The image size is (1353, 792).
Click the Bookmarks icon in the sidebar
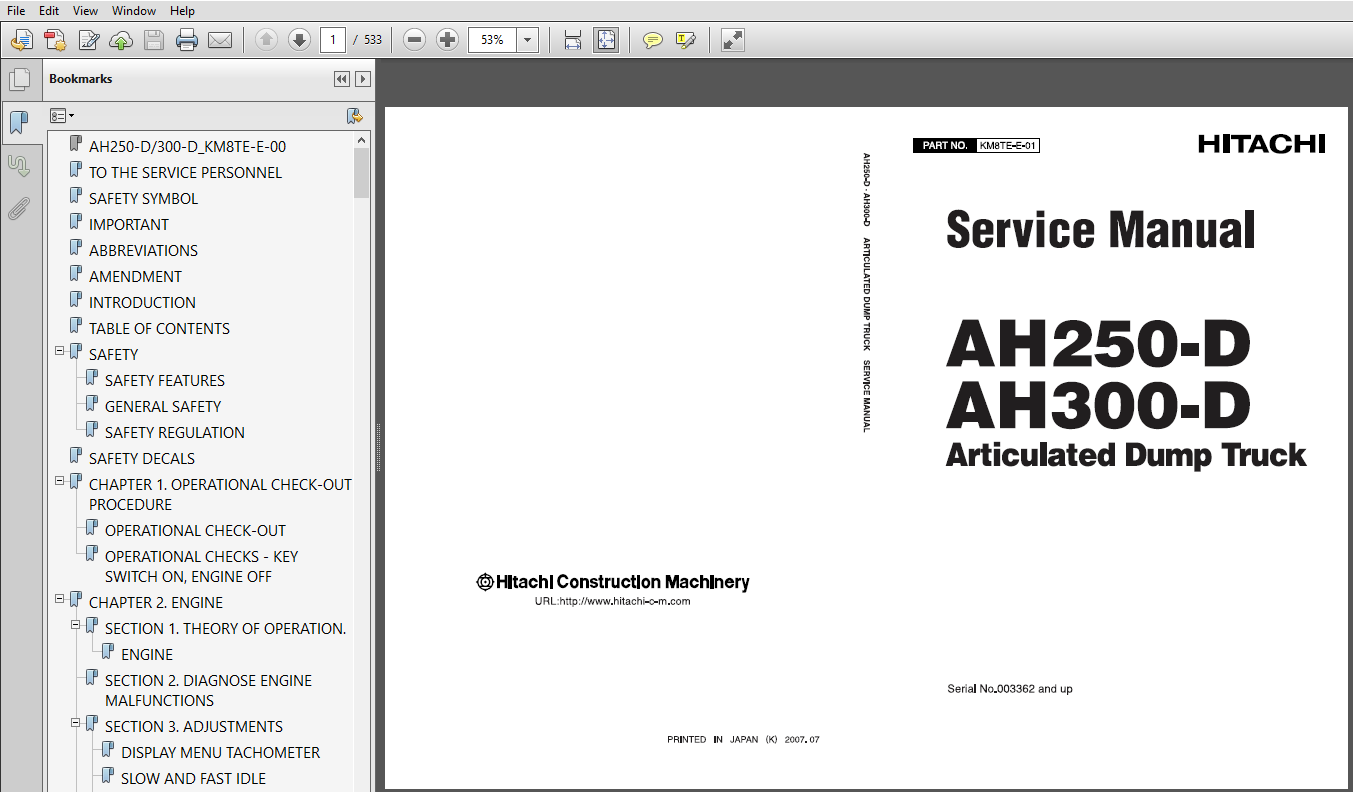19,123
